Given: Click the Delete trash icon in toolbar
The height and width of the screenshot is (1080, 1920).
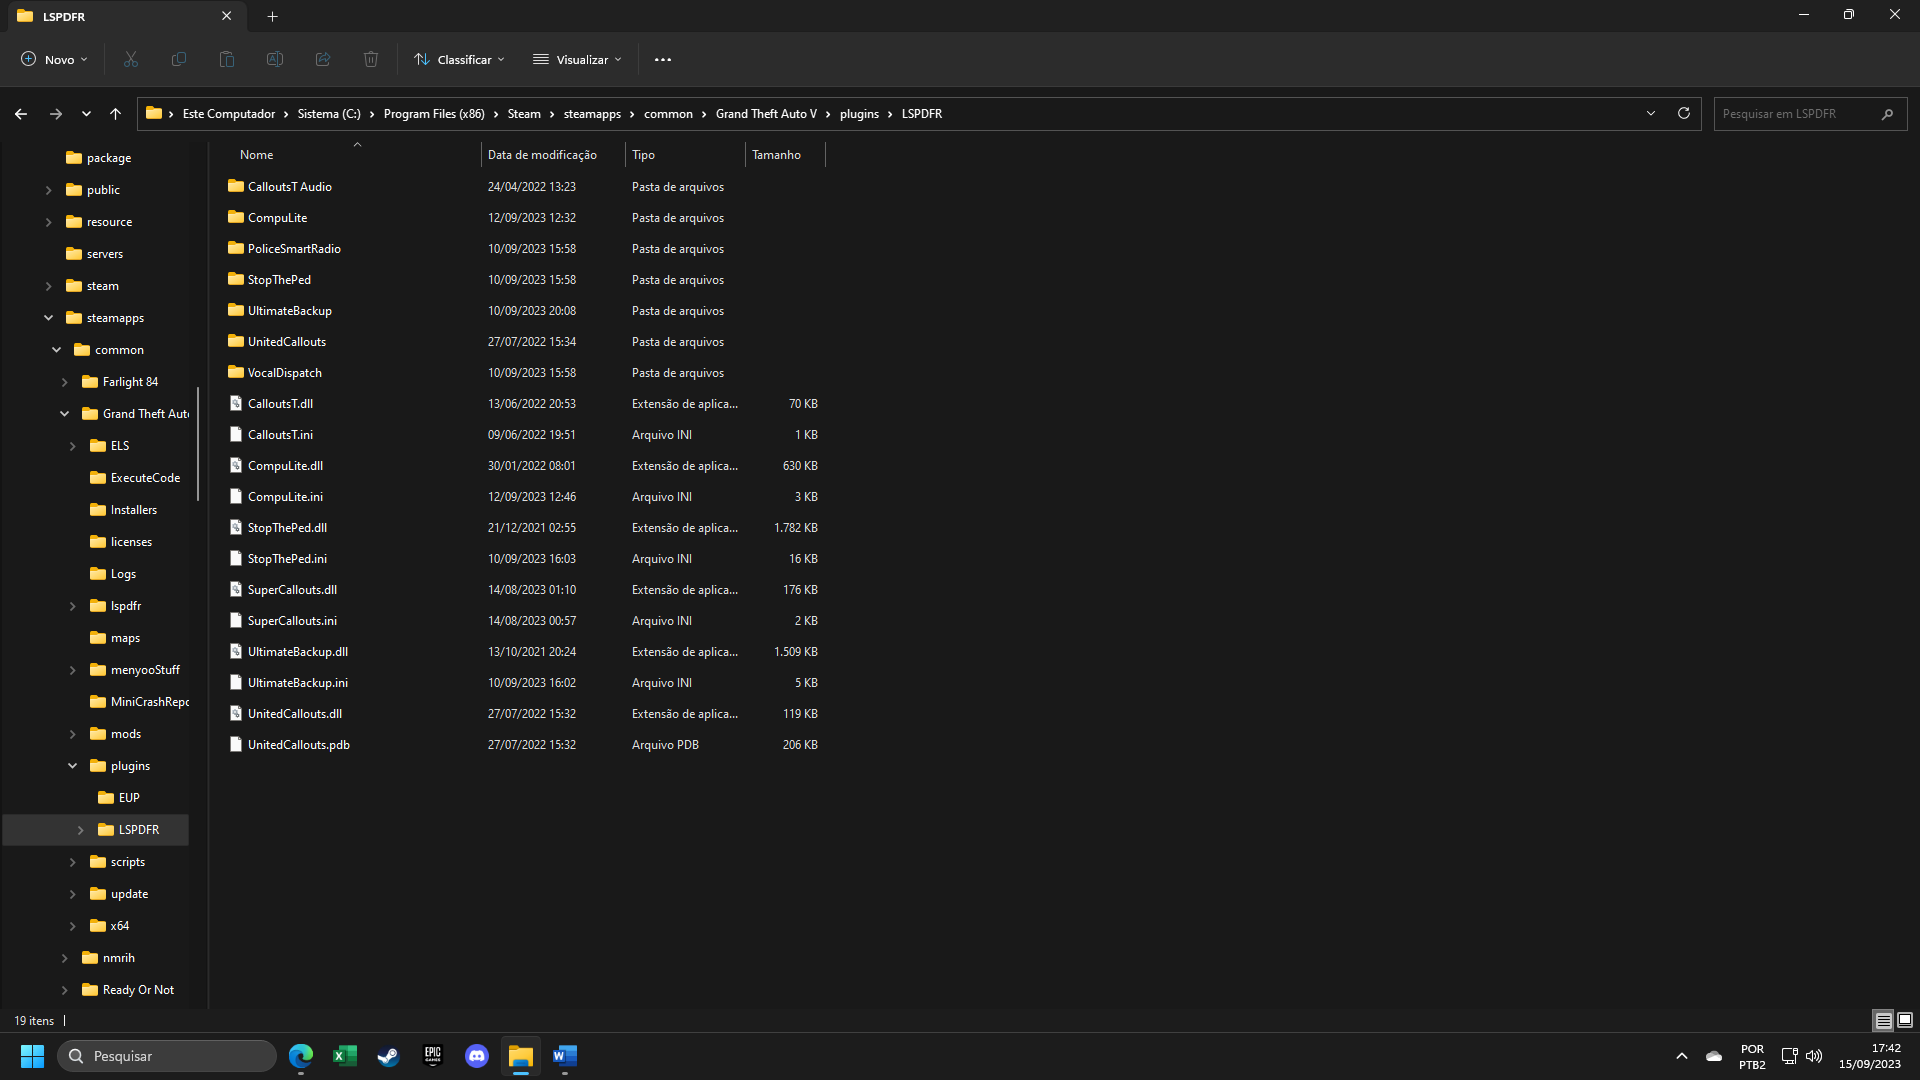Looking at the screenshot, I should coord(371,60).
